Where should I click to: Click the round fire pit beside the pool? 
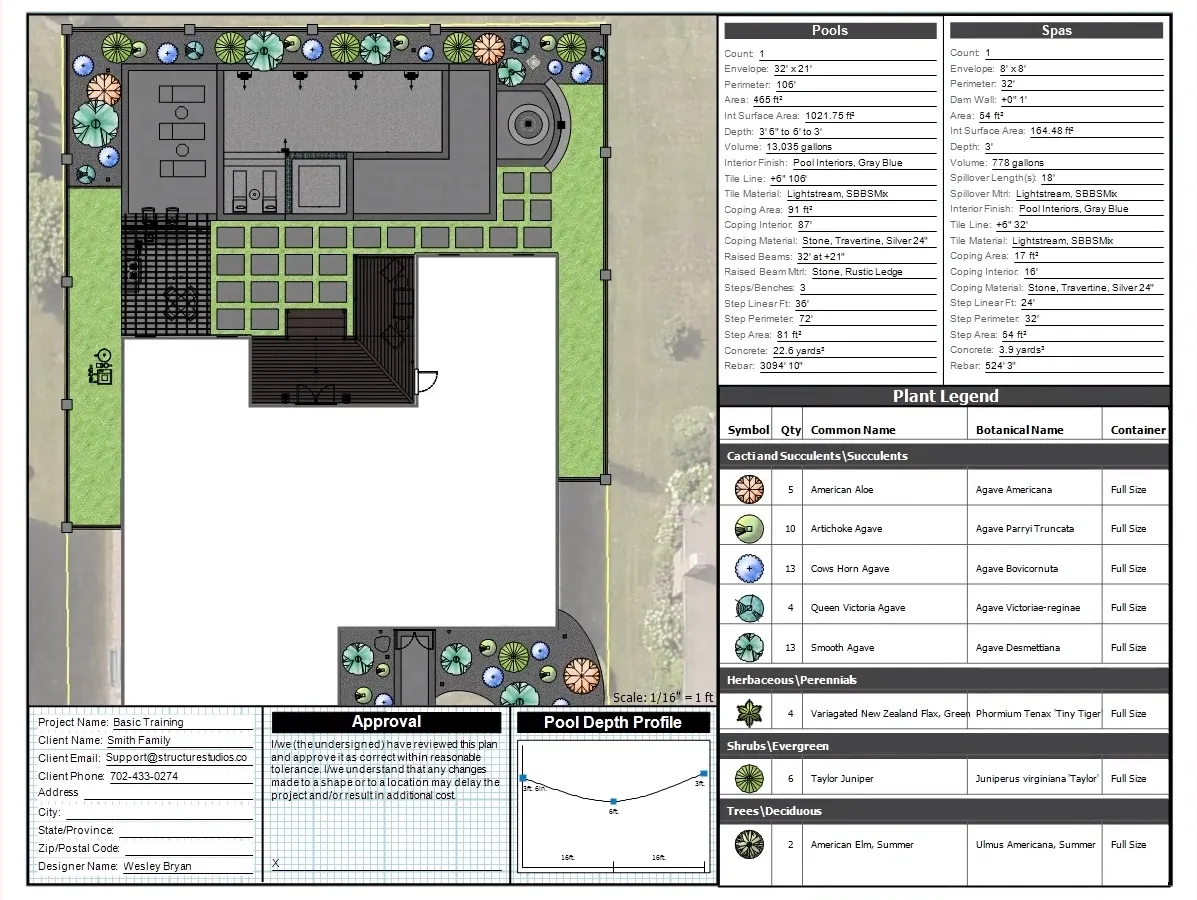coord(528,125)
